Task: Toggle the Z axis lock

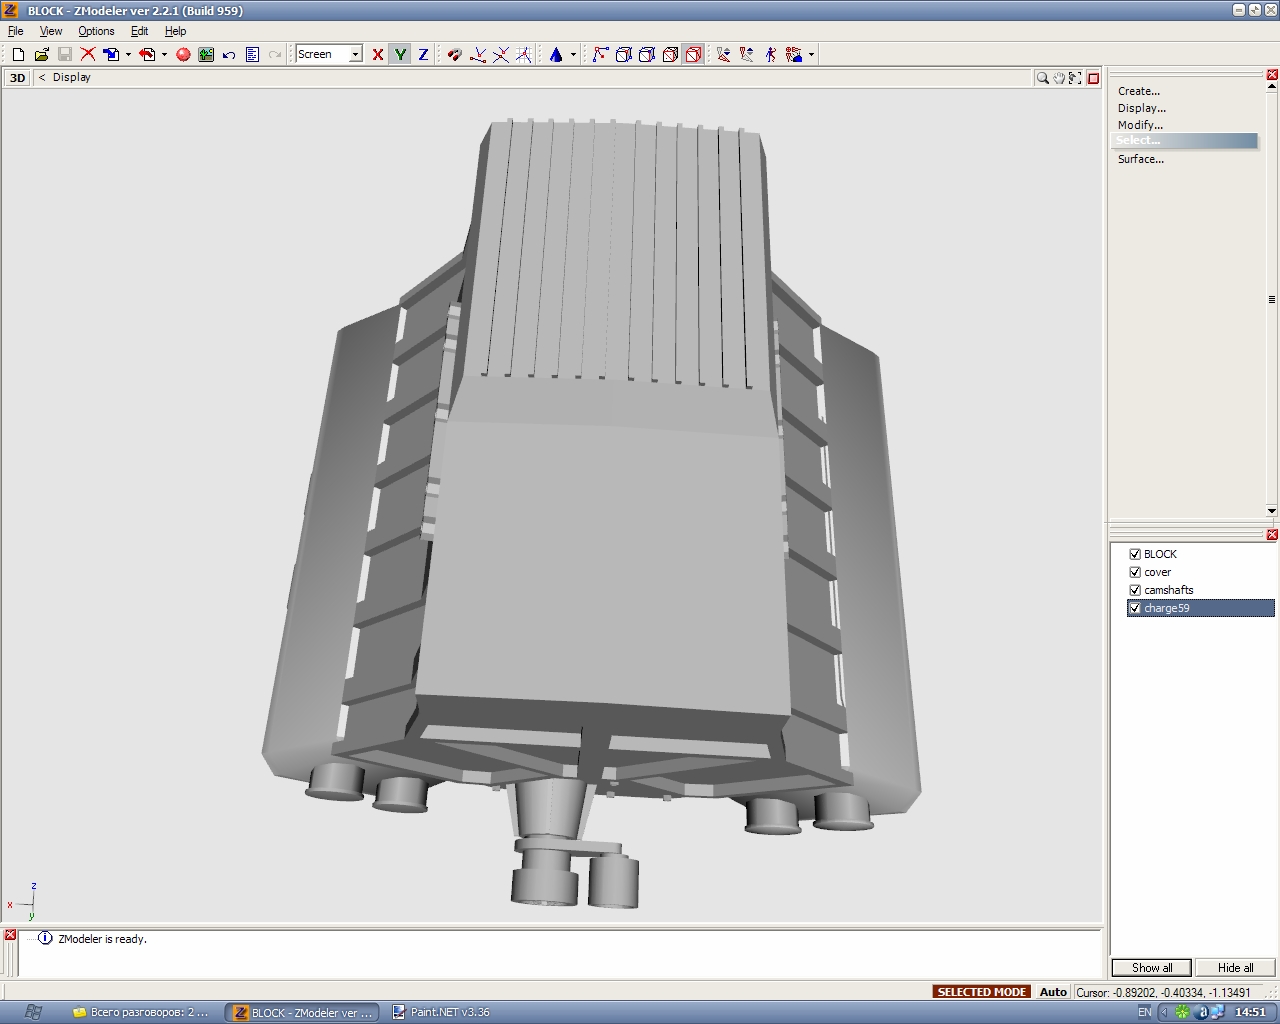Action: coord(423,55)
